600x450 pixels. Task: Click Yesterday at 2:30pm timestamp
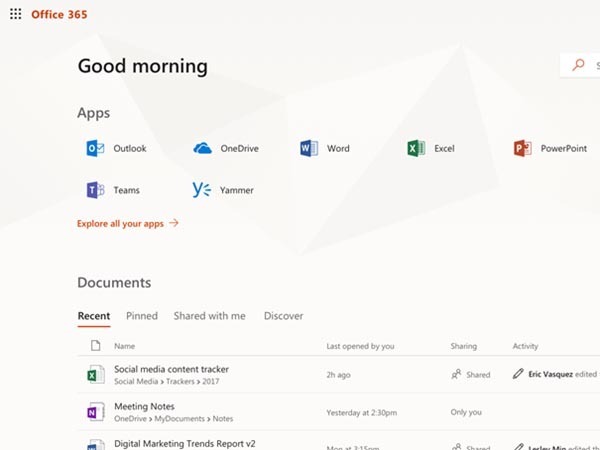click(x=362, y=412)
